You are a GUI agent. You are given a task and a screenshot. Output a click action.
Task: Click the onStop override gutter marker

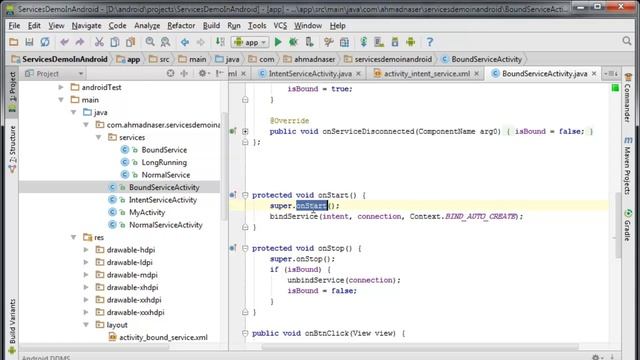tap(233, 248)
